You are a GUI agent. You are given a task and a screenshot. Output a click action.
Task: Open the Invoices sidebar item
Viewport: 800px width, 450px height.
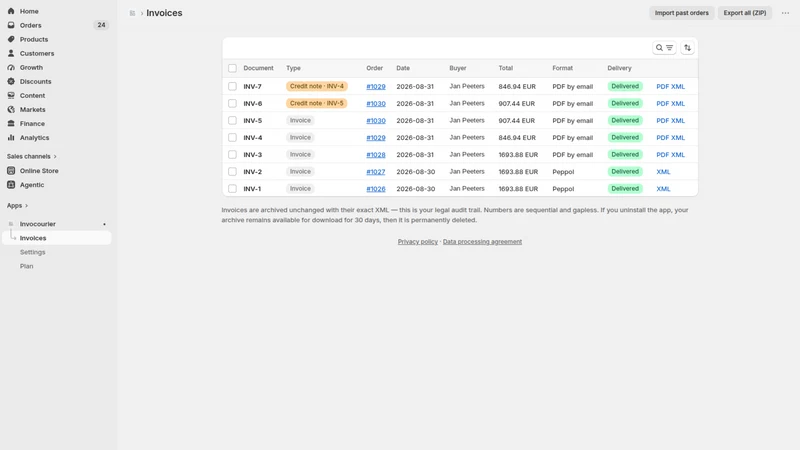57,238
